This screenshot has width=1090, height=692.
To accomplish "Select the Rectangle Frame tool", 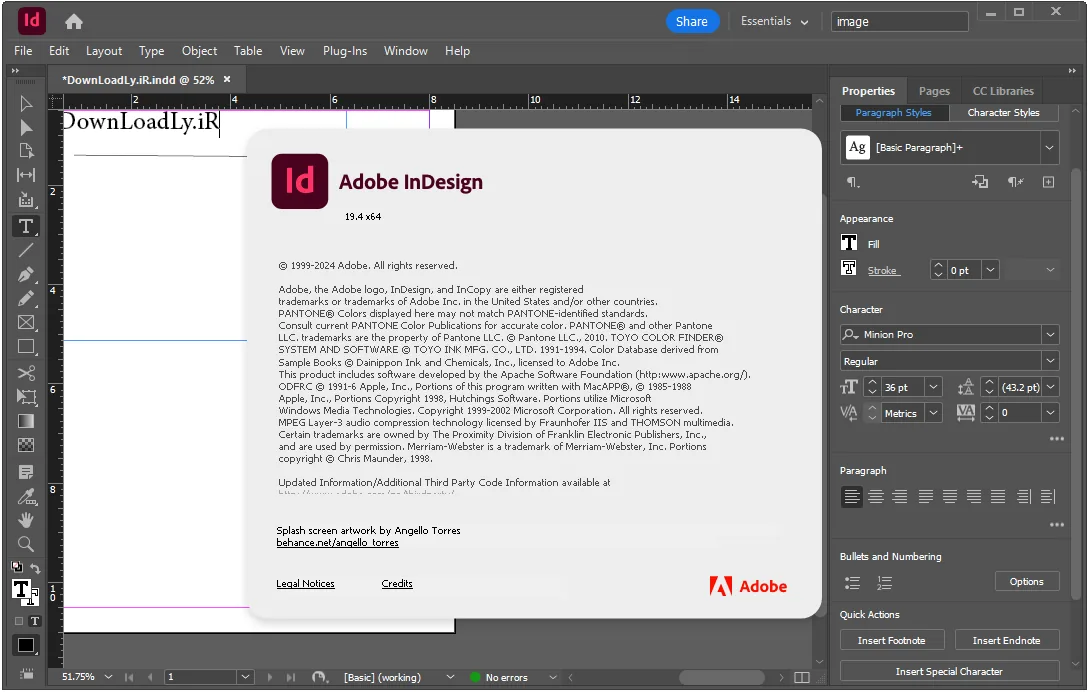I will click(x=26, y=323).
